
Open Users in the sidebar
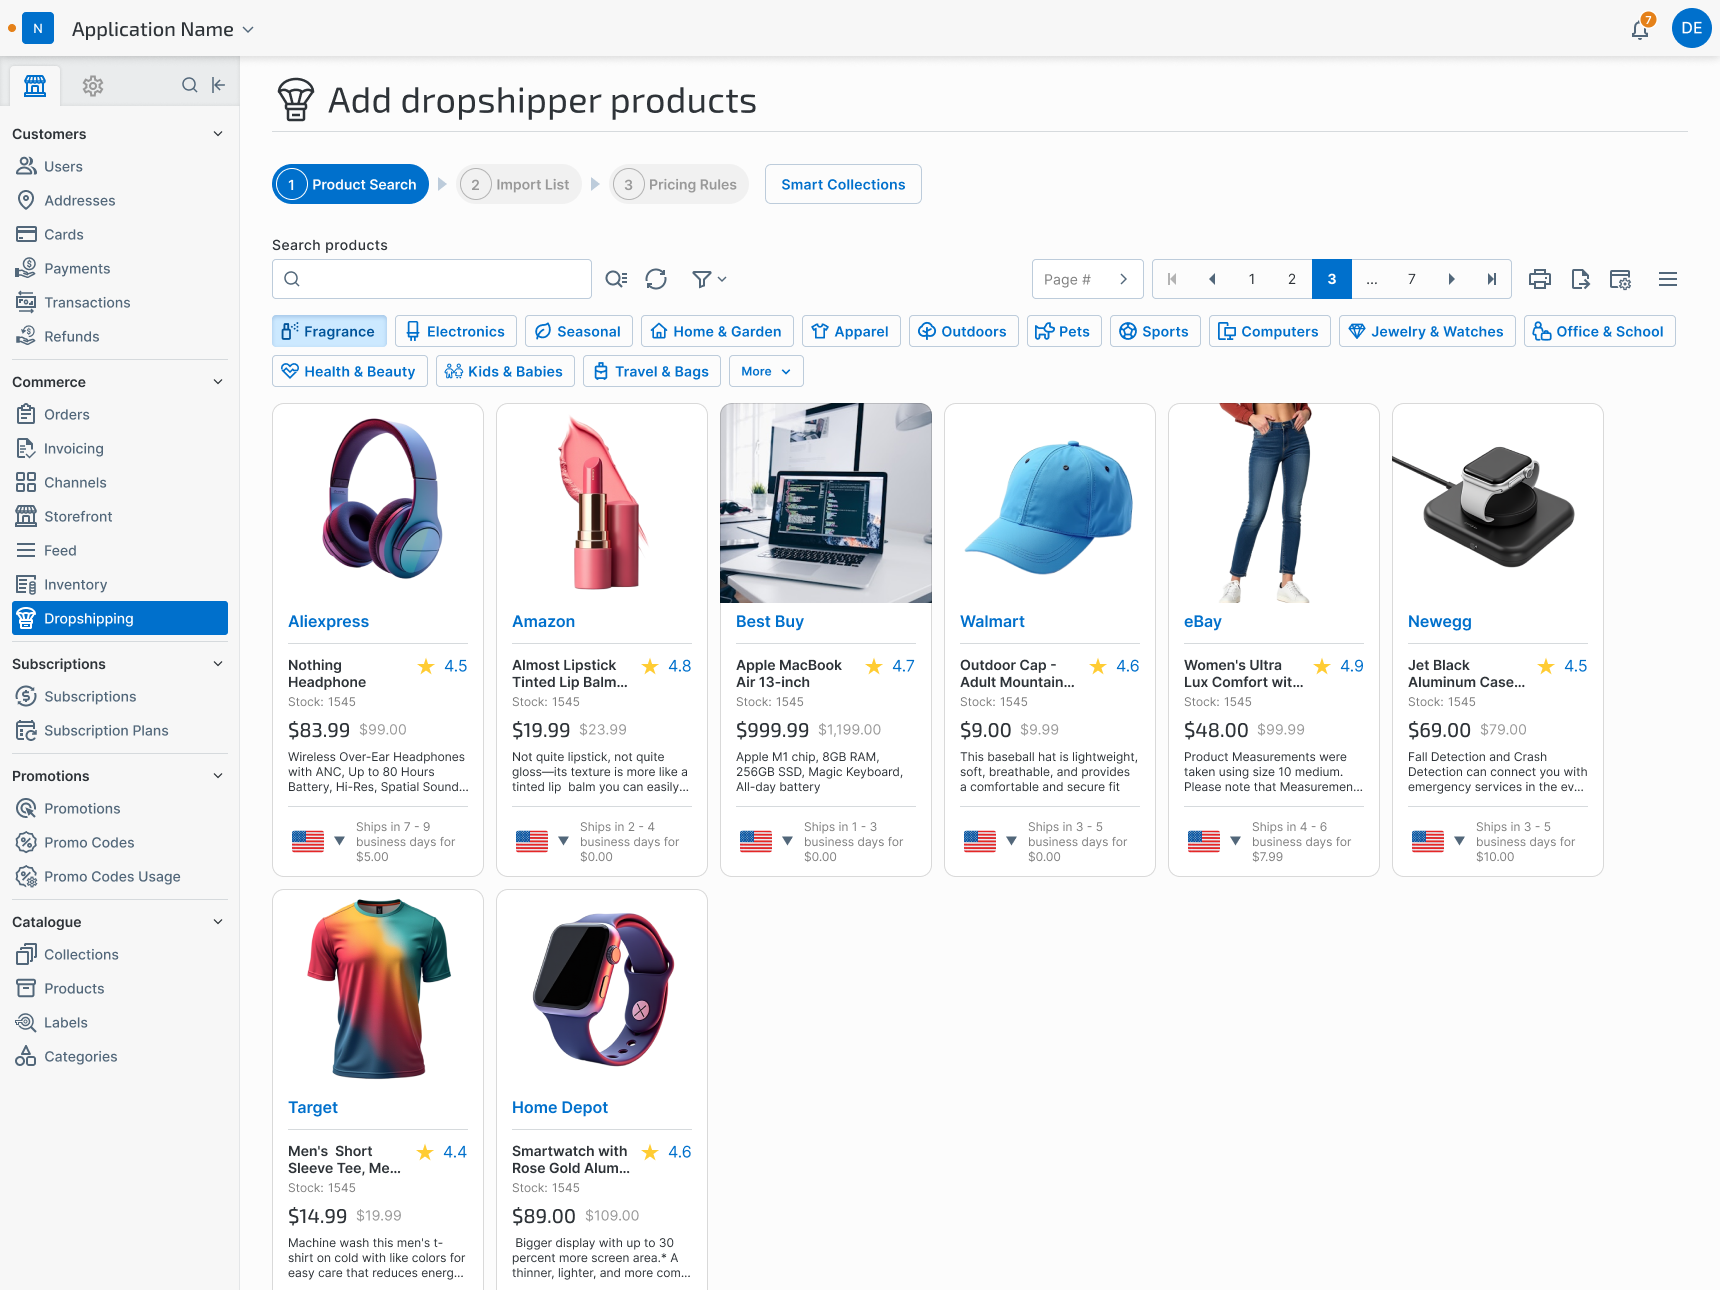(120, 166)
